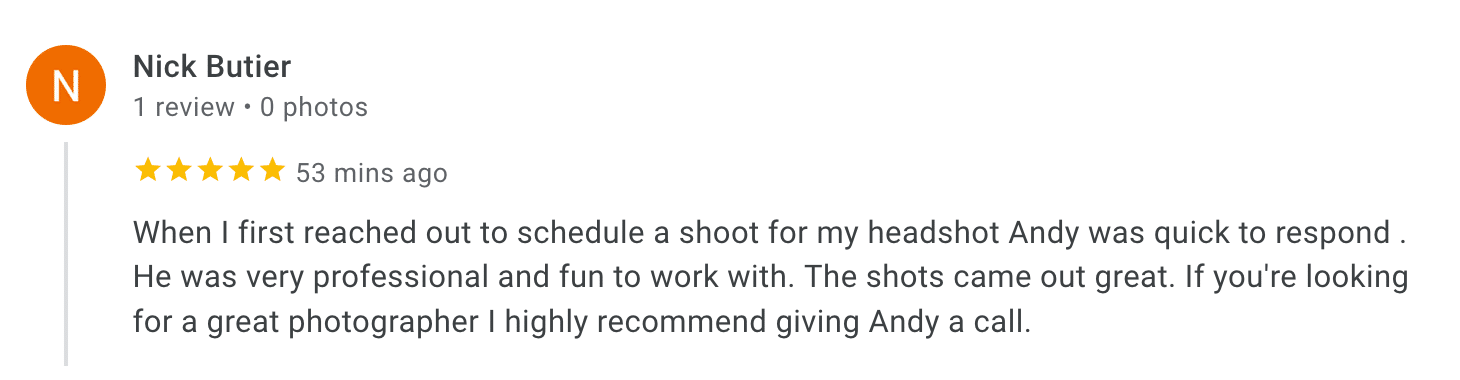
Task: Click 'Andy' in the first review line
Action: pos(1044,235)
